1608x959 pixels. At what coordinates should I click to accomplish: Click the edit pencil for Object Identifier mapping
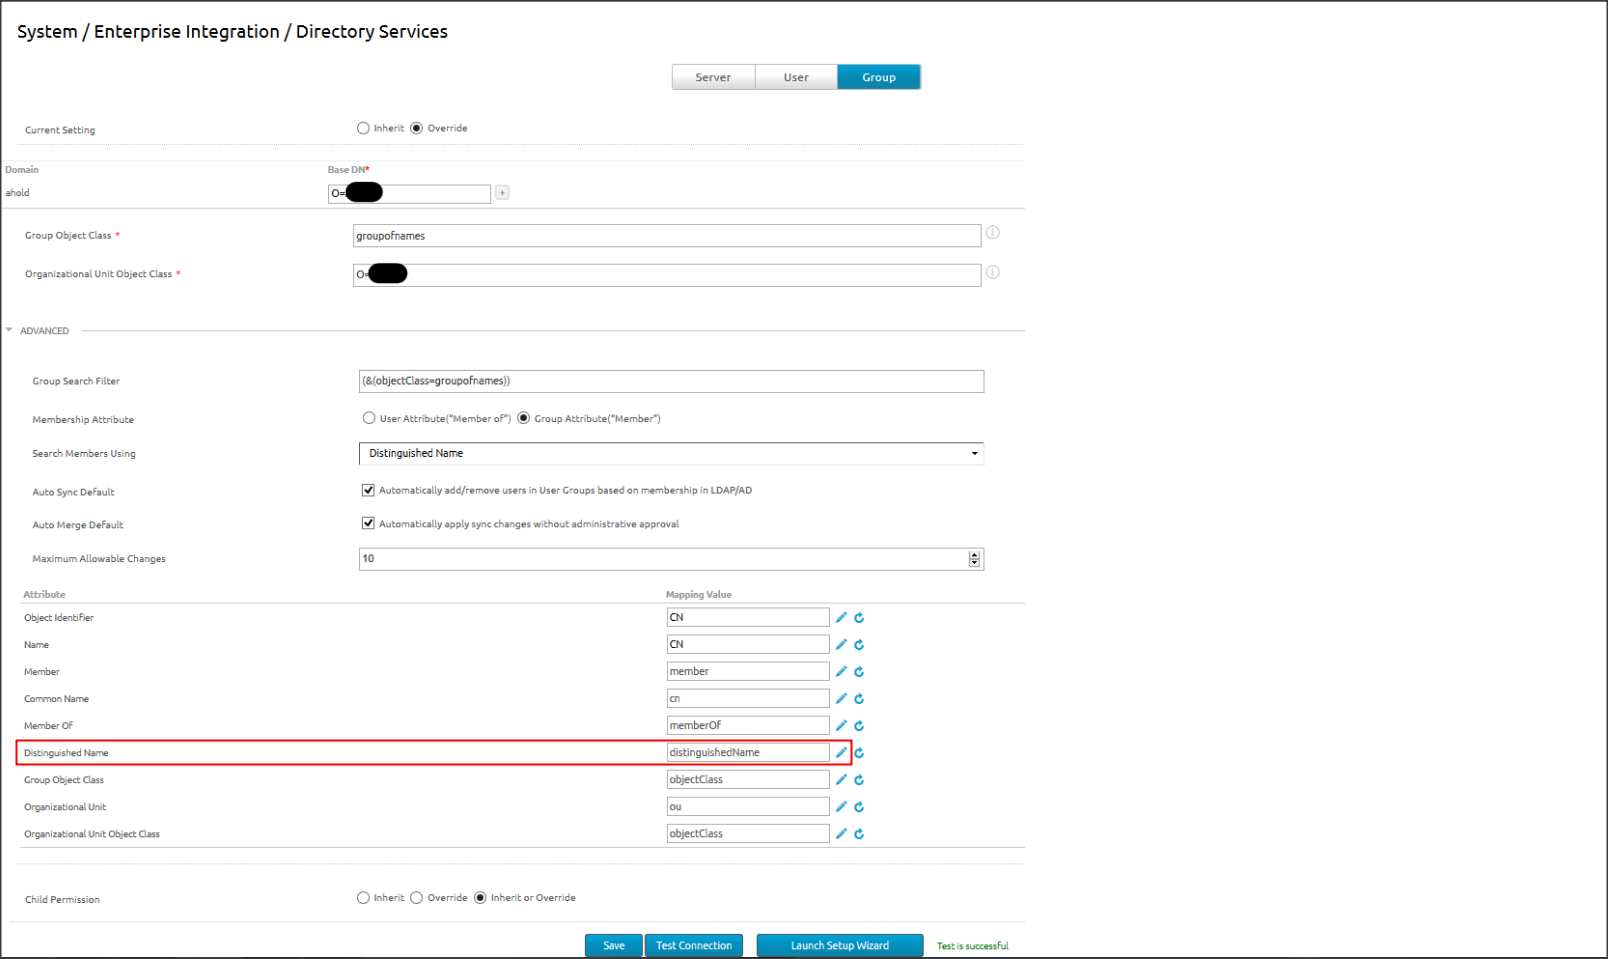point(841,618)
